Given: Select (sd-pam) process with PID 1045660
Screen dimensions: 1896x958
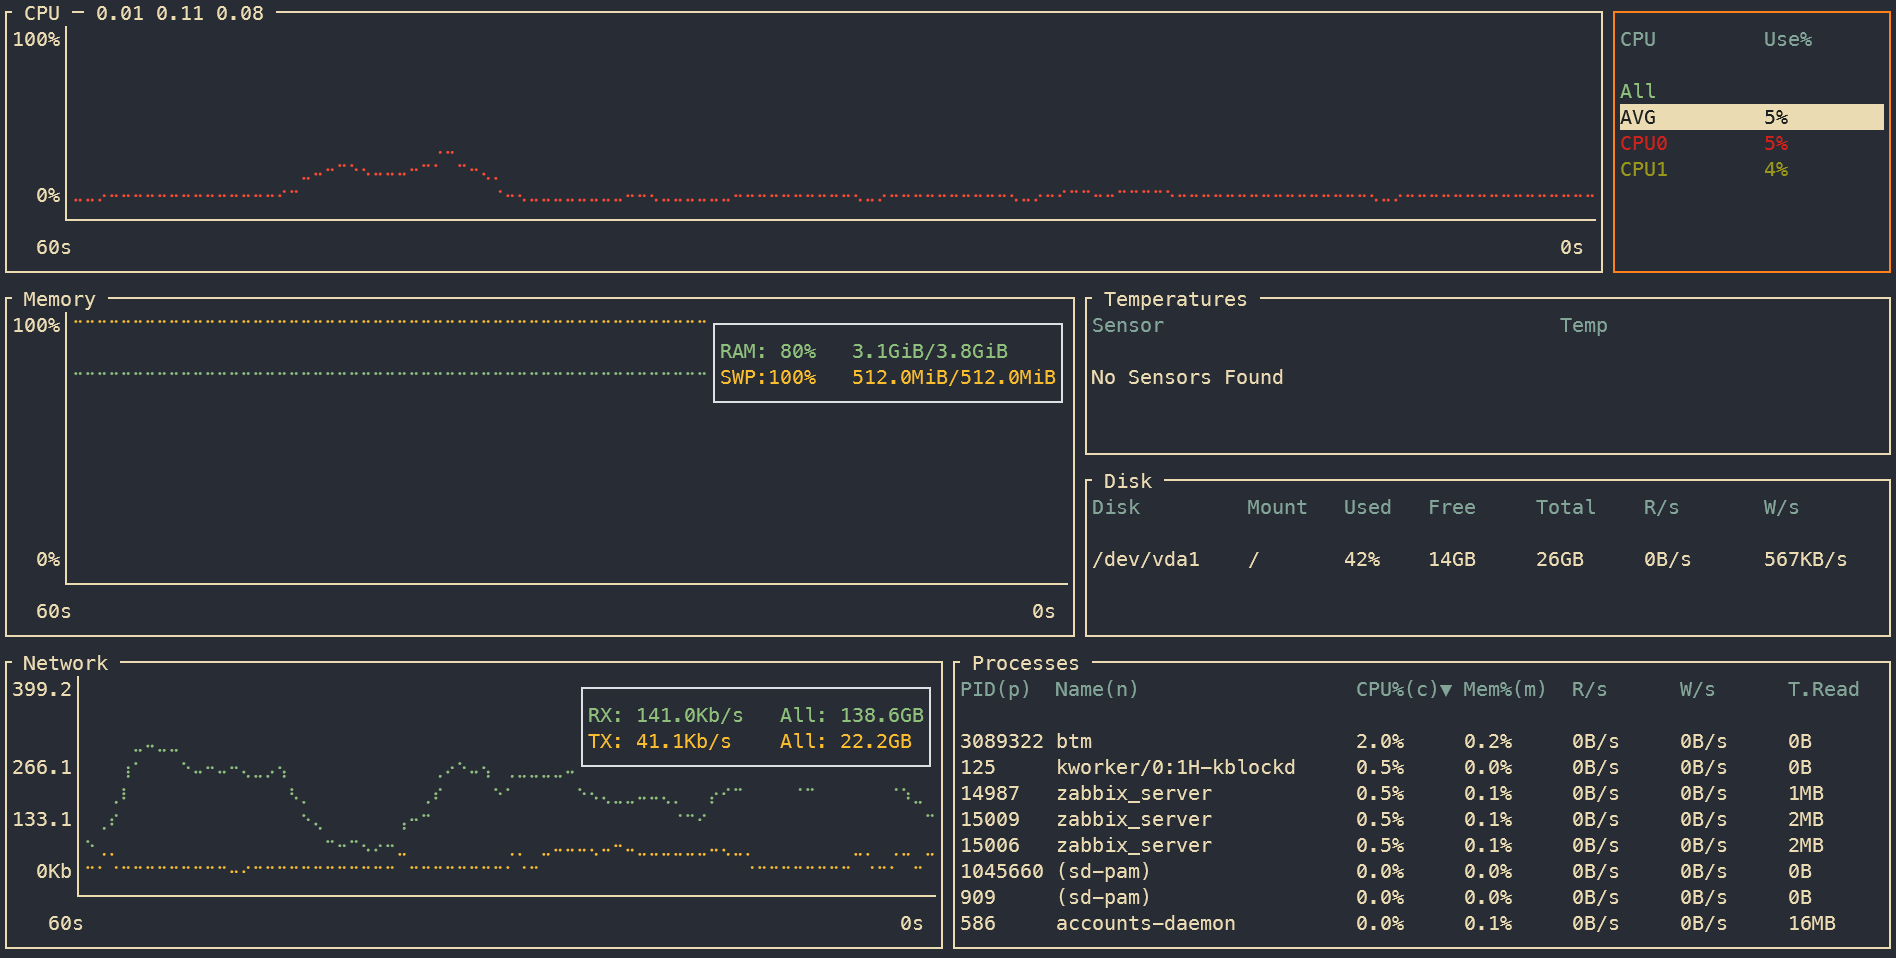Looking at the screenshot, I should pyautogui.click(x=1420, y=871).
